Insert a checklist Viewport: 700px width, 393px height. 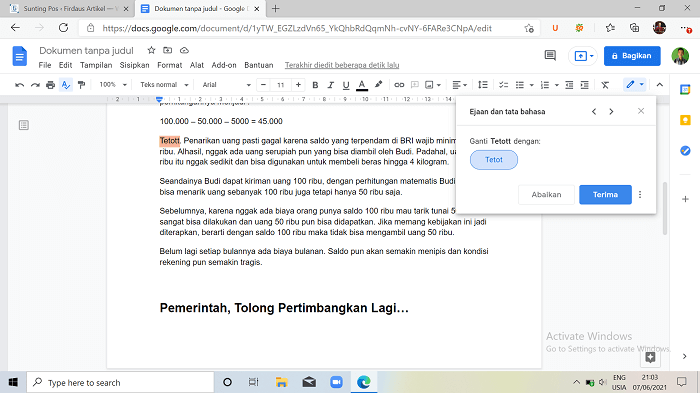[x=504, y=85]
